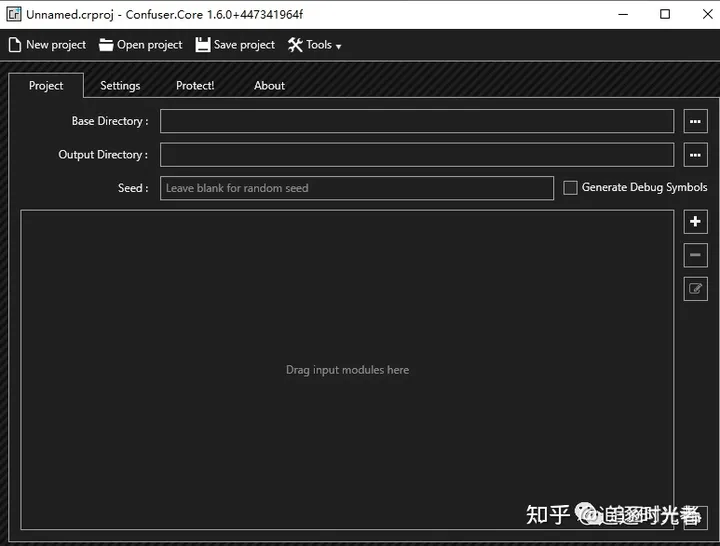Screen dimensions: 720x546
Task: Add a module with the plus button
Action: point(695,222)
